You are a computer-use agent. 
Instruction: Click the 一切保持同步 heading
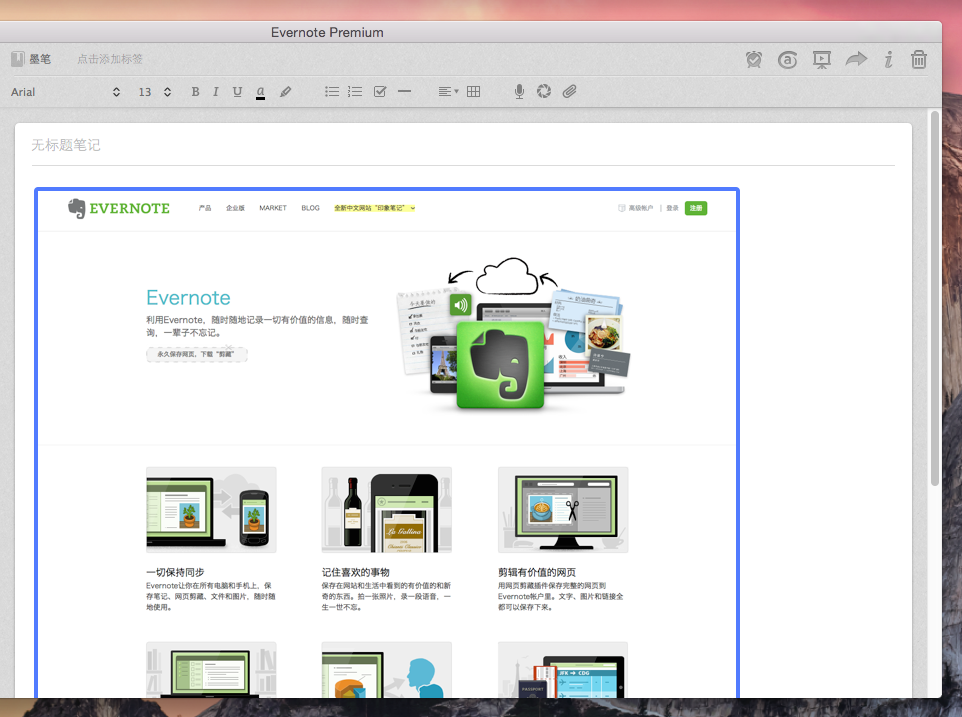click(175, 572)
